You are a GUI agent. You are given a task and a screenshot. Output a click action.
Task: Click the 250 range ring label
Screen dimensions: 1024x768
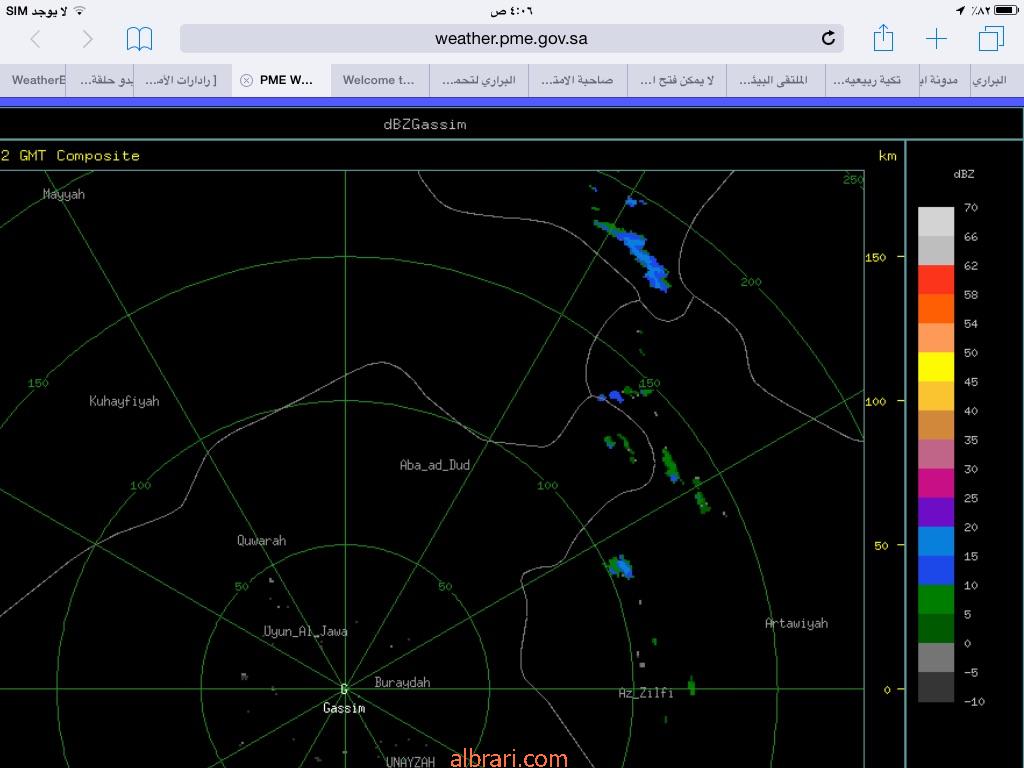point(853,180)
